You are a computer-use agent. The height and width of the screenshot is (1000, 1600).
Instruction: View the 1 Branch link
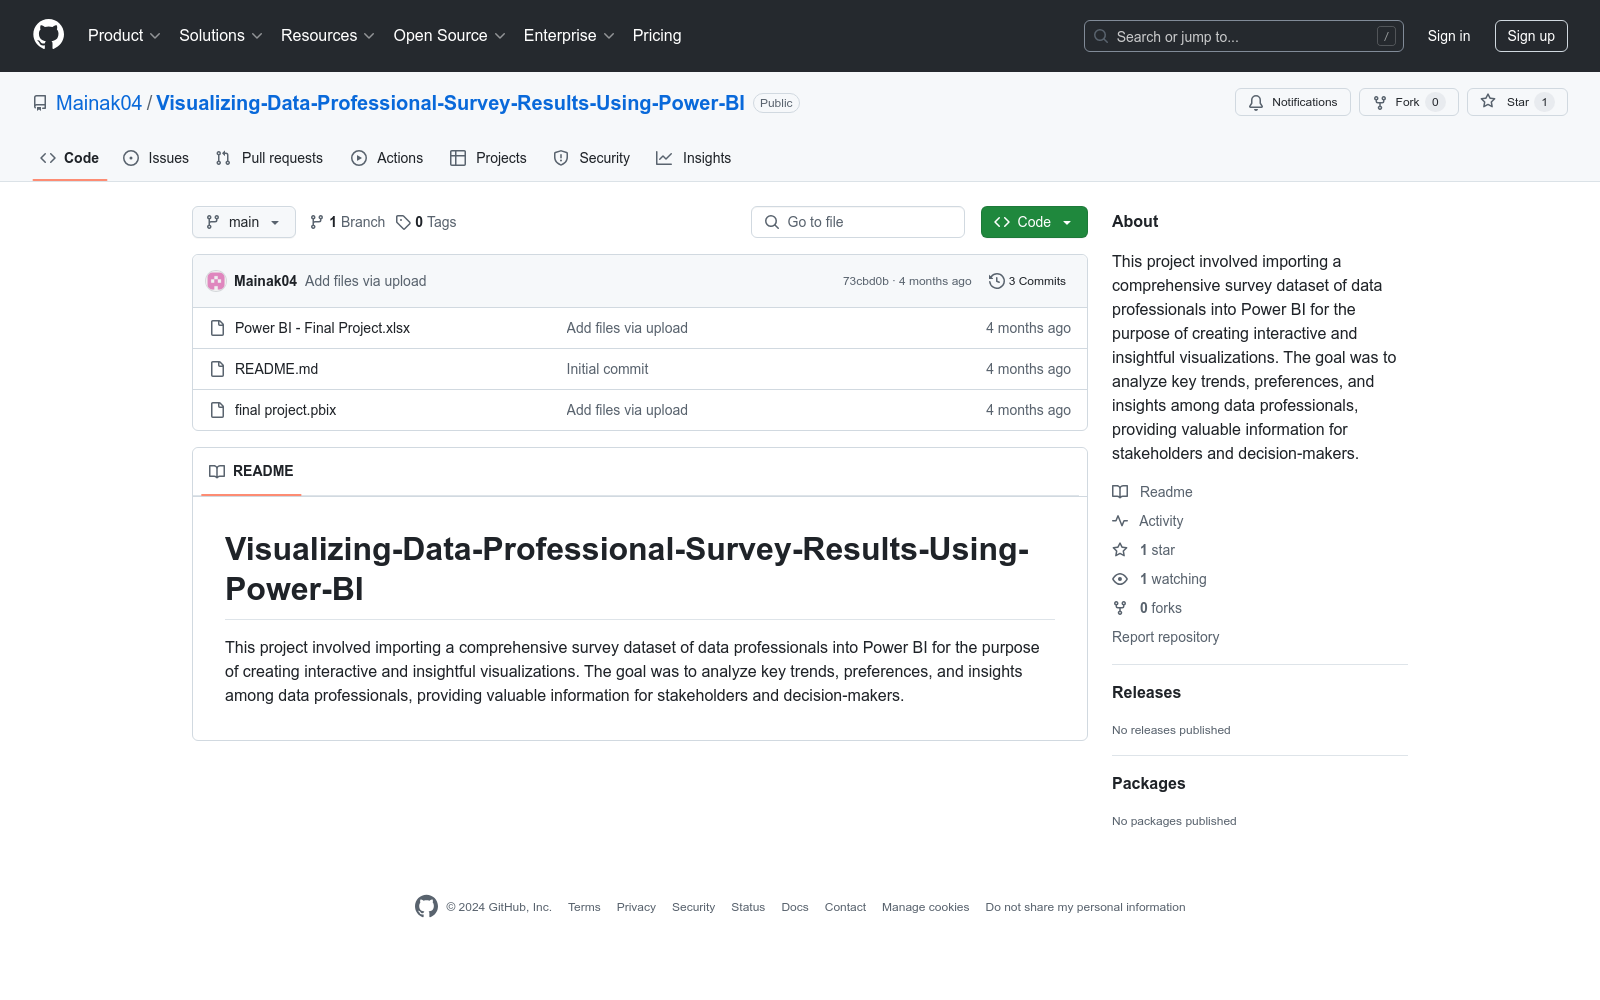[x=347, y=222]
